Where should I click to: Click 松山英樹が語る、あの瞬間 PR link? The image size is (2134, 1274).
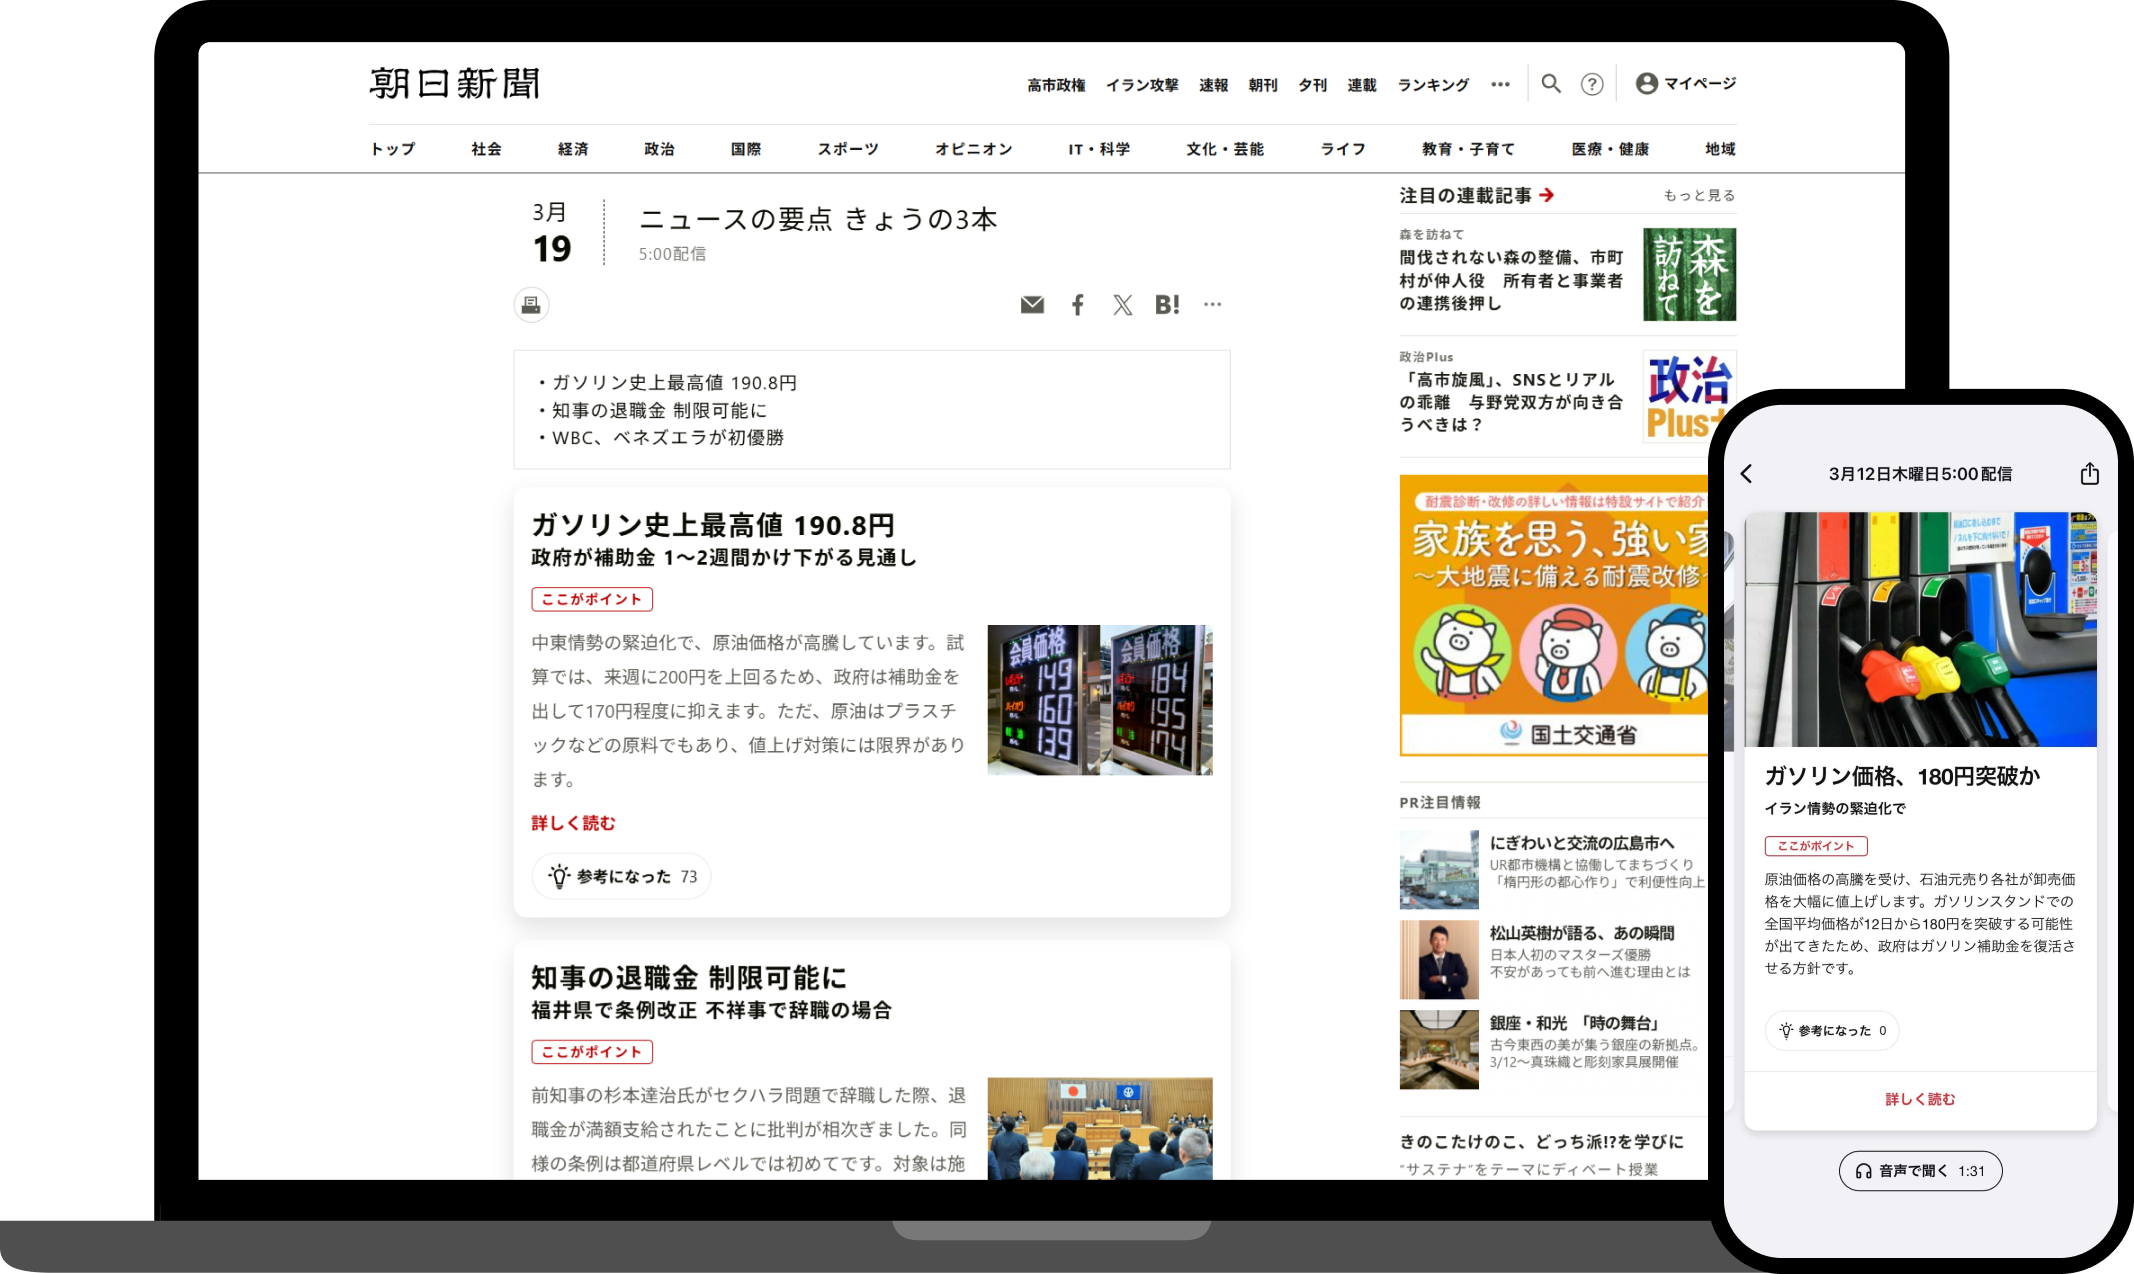tap(1582, 933)
